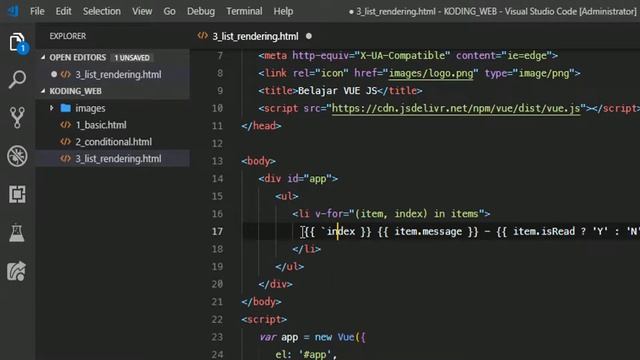The height and width of the screenshot is (360, 640).
Task: Open the Test beaker view icon
Action: [17, 233]
